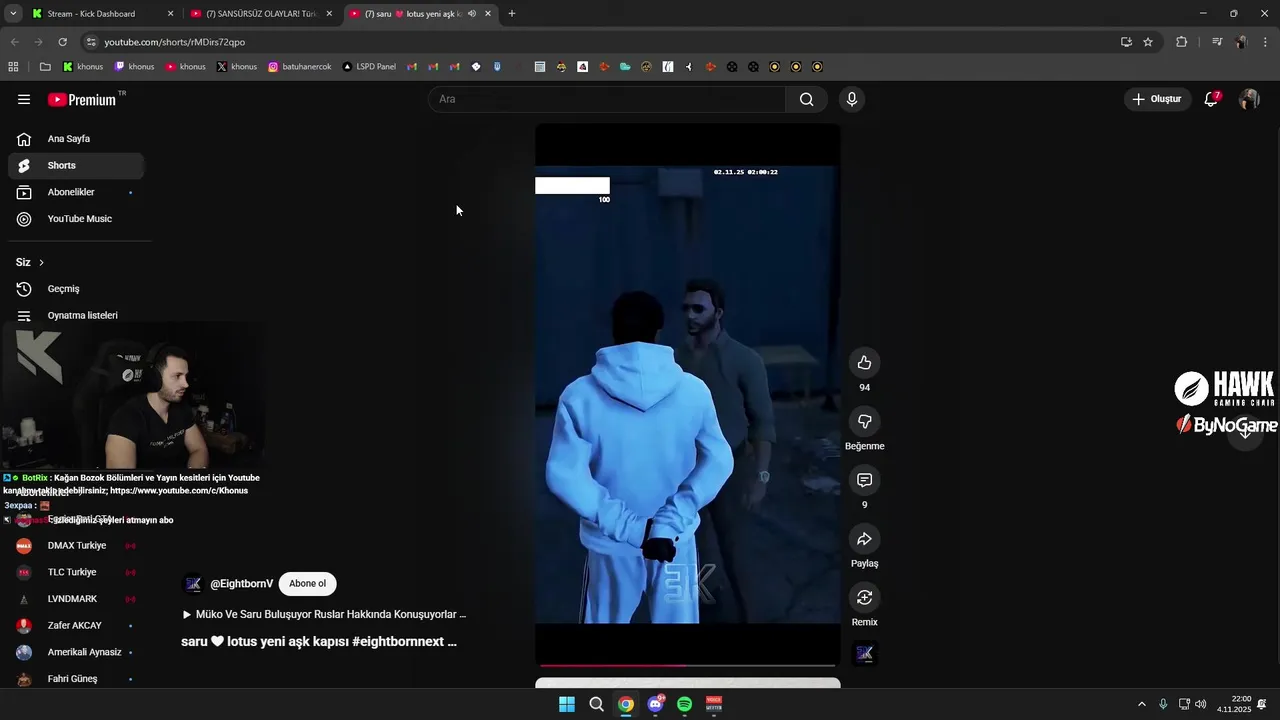The height and width of the screenshot is (720, 1280).
Task: Open Zafer AKCAY subscription channel
Action: (76, 626)
